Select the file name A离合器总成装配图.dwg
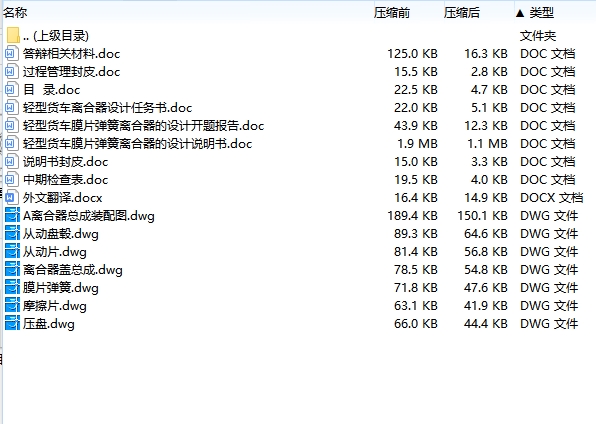The image size is (596, 424). click(89, 216)
